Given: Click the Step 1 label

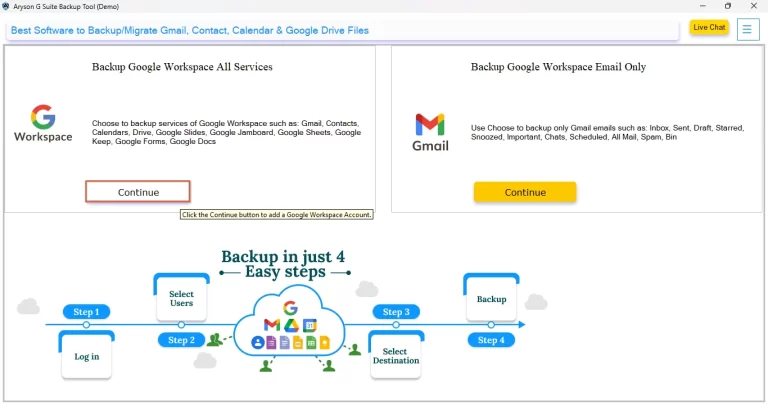Looking at the screenshot, I should (x=86, y=312).
